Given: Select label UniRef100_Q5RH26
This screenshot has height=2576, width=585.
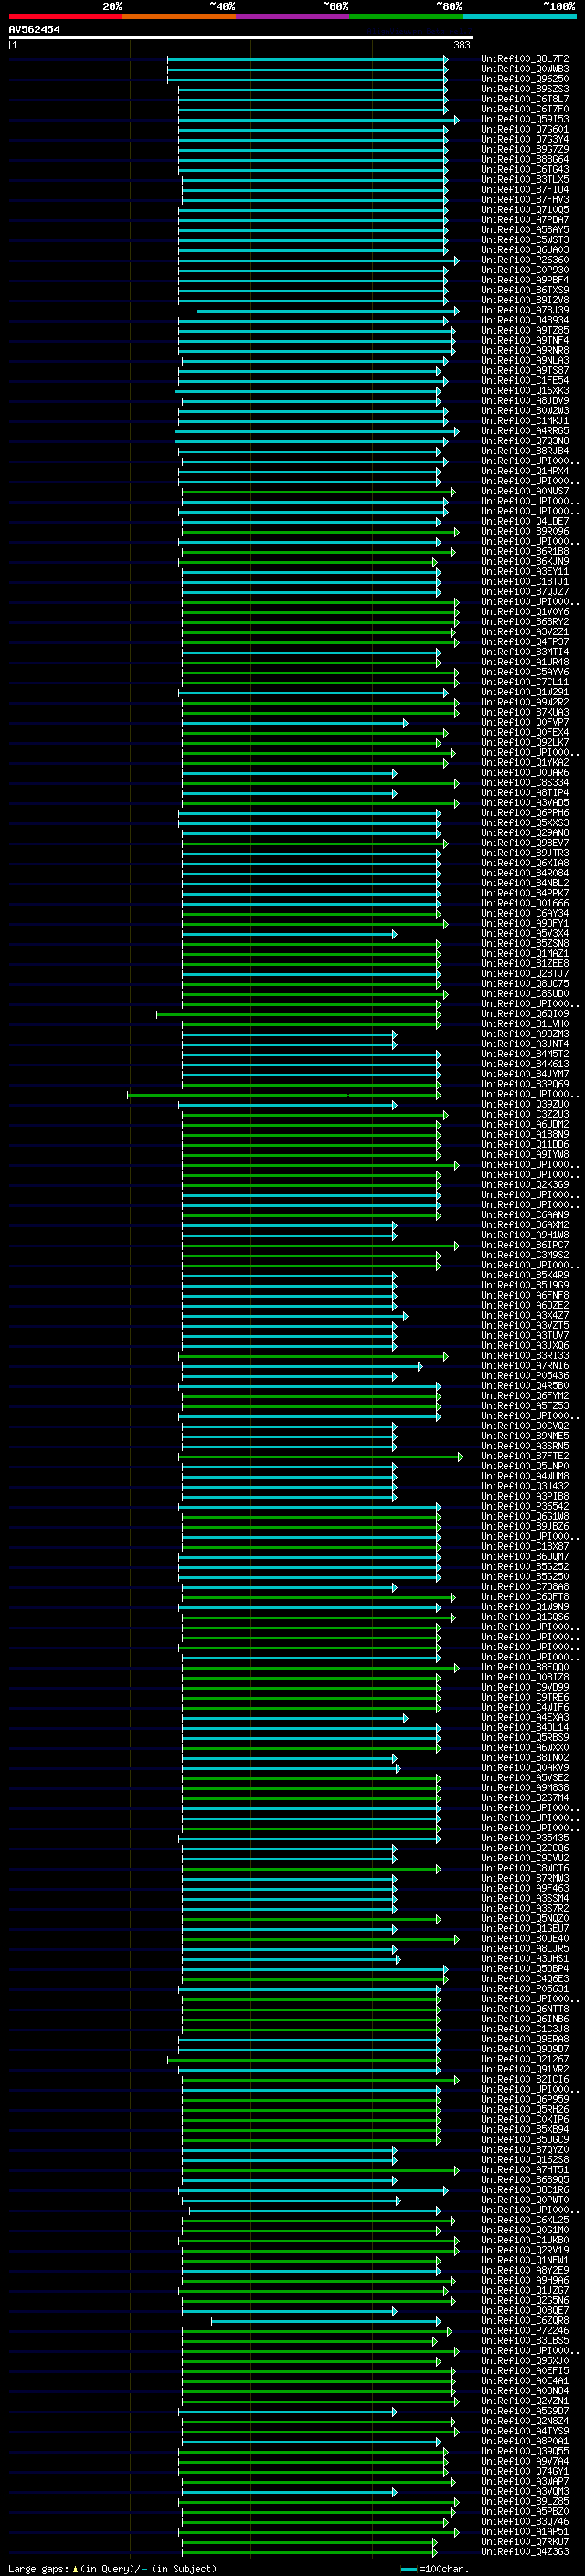Looking at the screenshot, I should click(525, 2110).
